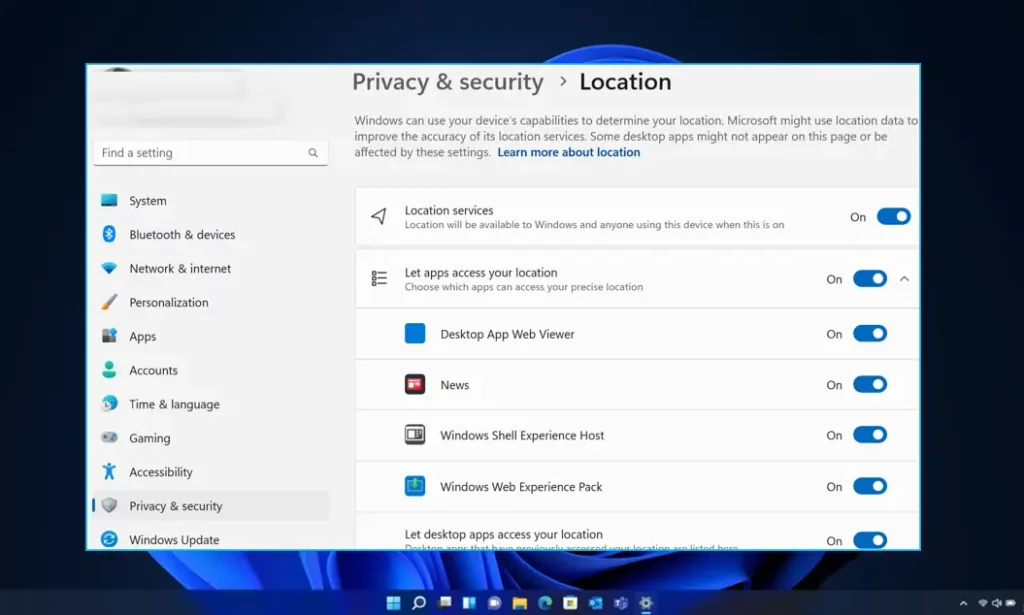1024x615 pixels.
Task: Click the Location page title
Action: [625, 82]
